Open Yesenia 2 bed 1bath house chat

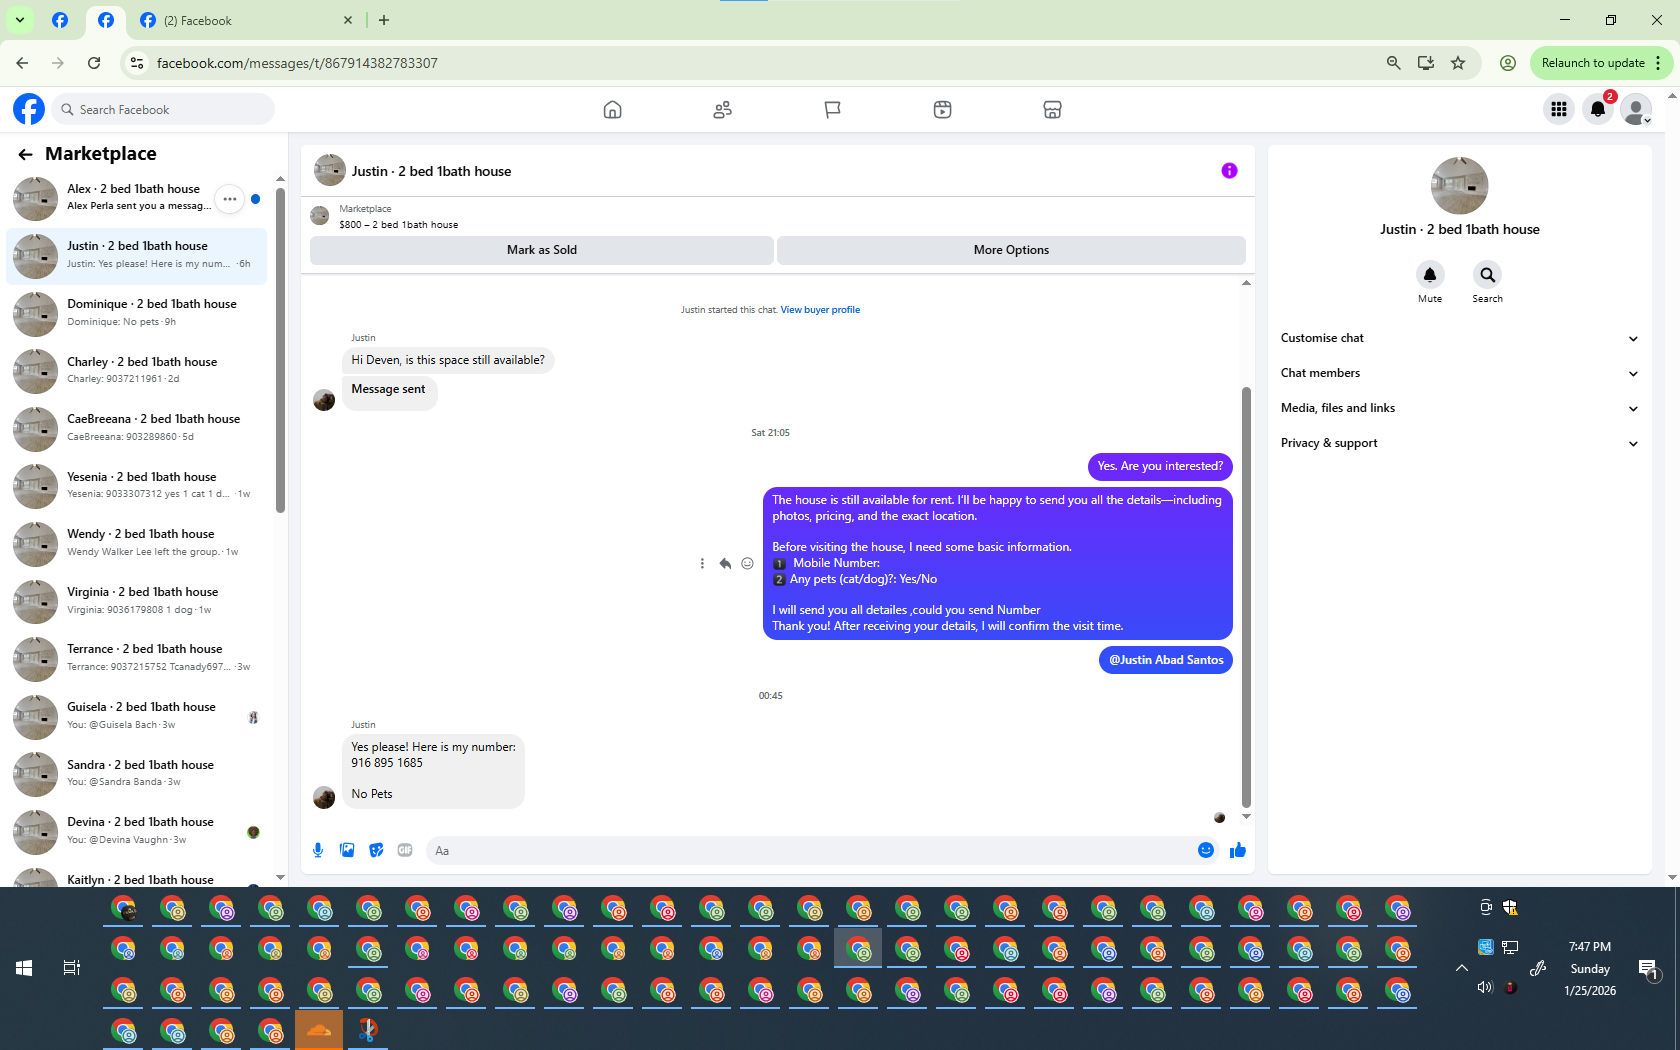pyautogui.click(x=137, y=486)
